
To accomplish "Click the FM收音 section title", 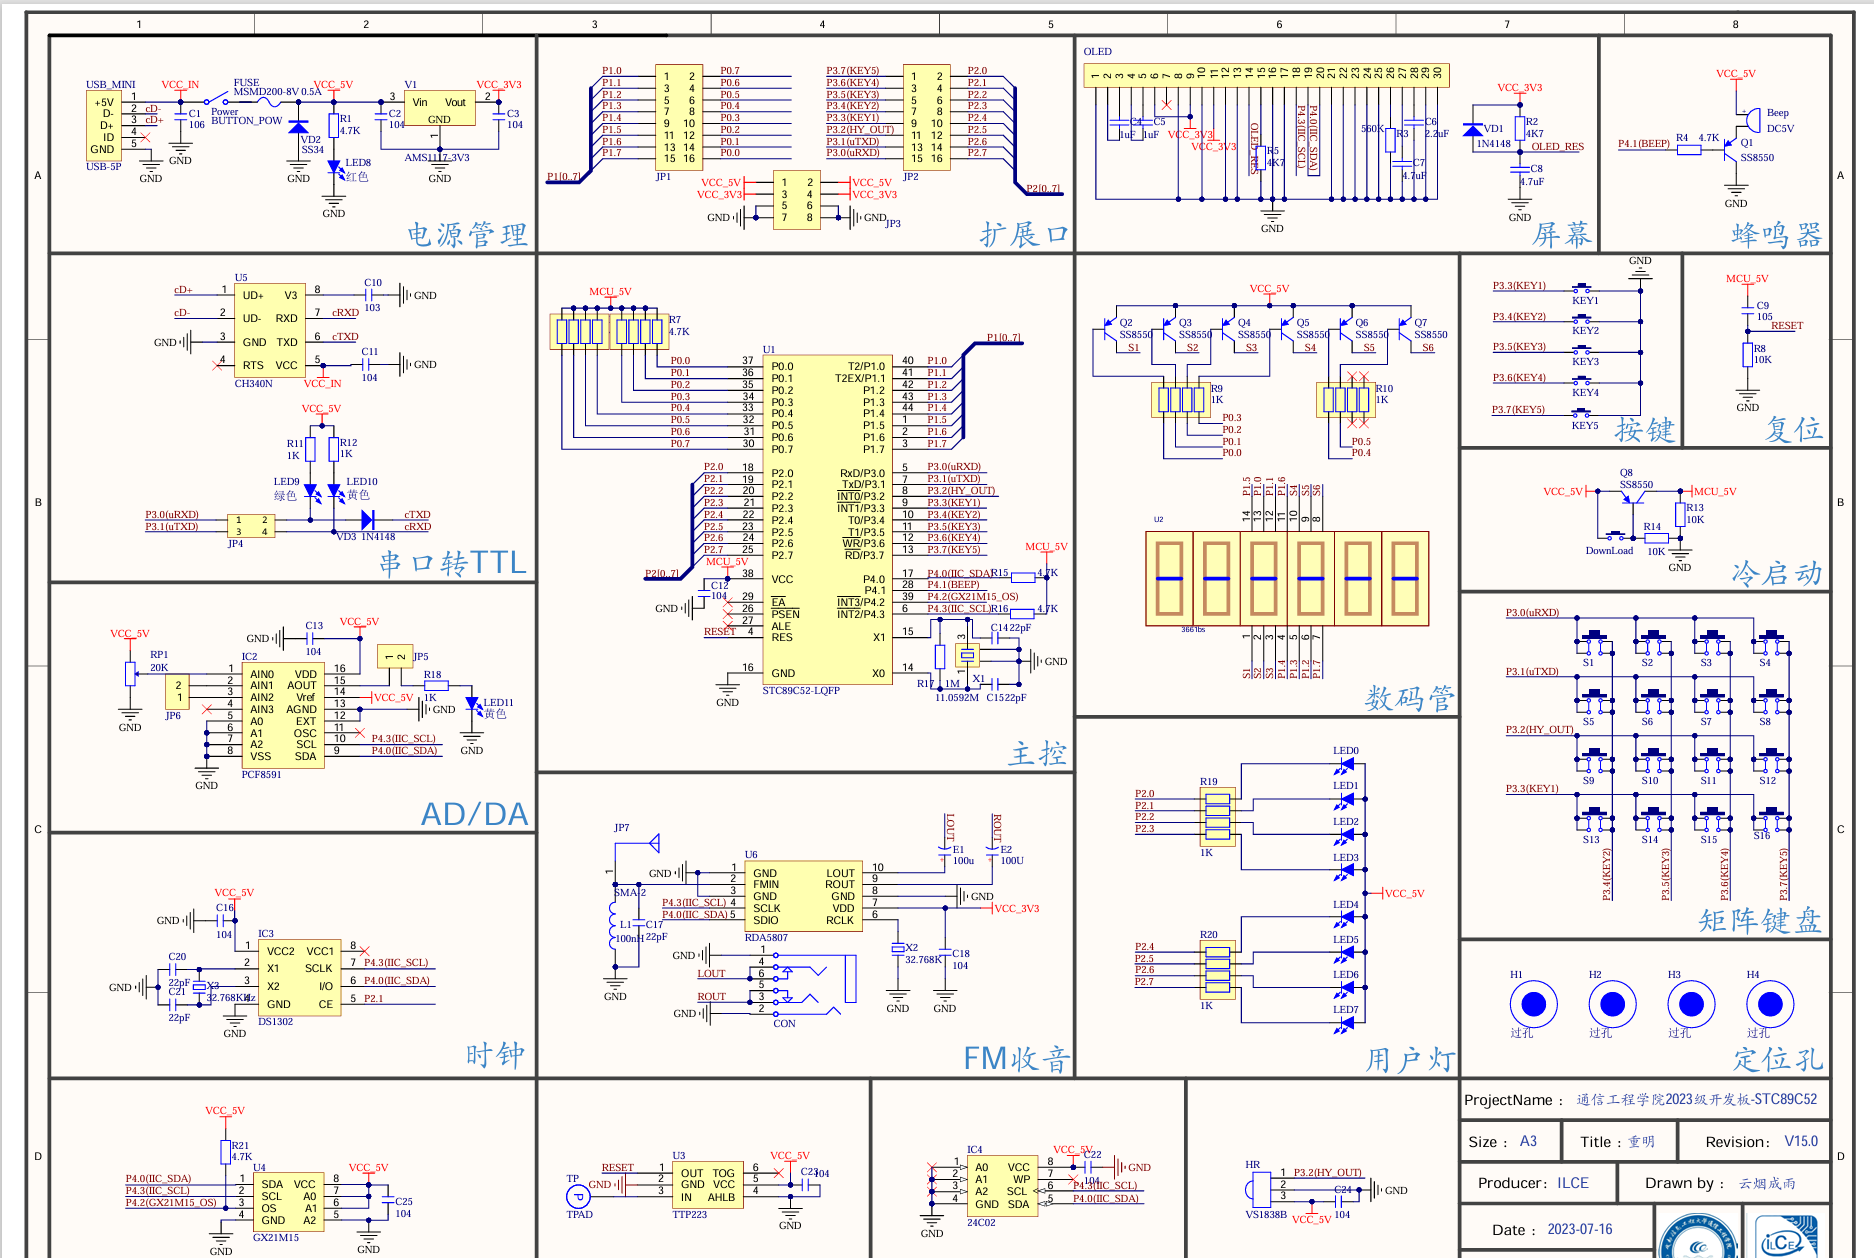I will [1017, 1058].
